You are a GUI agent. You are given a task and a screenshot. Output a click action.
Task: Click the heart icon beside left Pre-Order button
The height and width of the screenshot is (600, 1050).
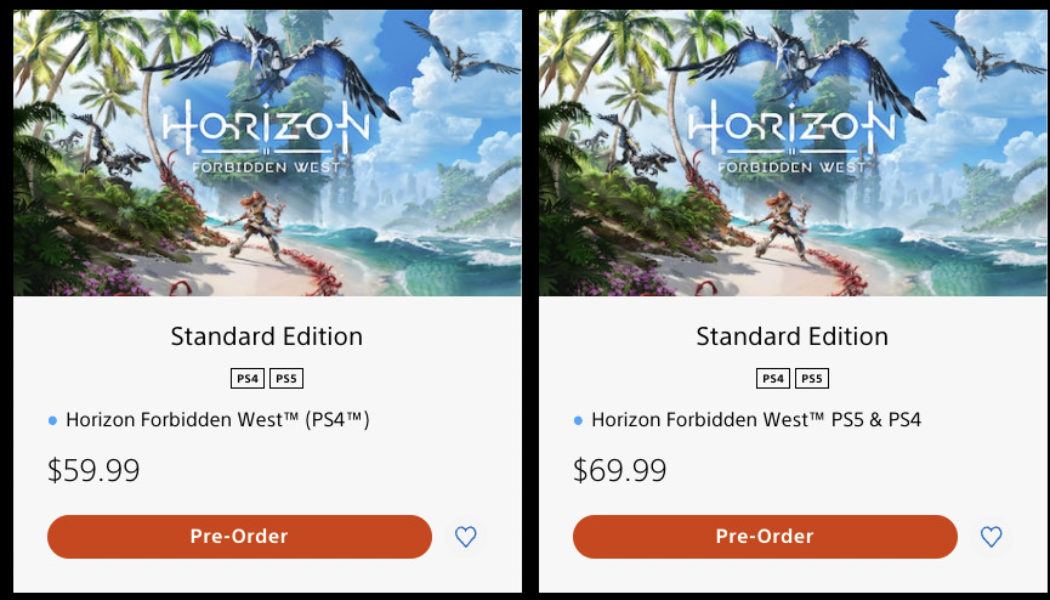(465, 536)
